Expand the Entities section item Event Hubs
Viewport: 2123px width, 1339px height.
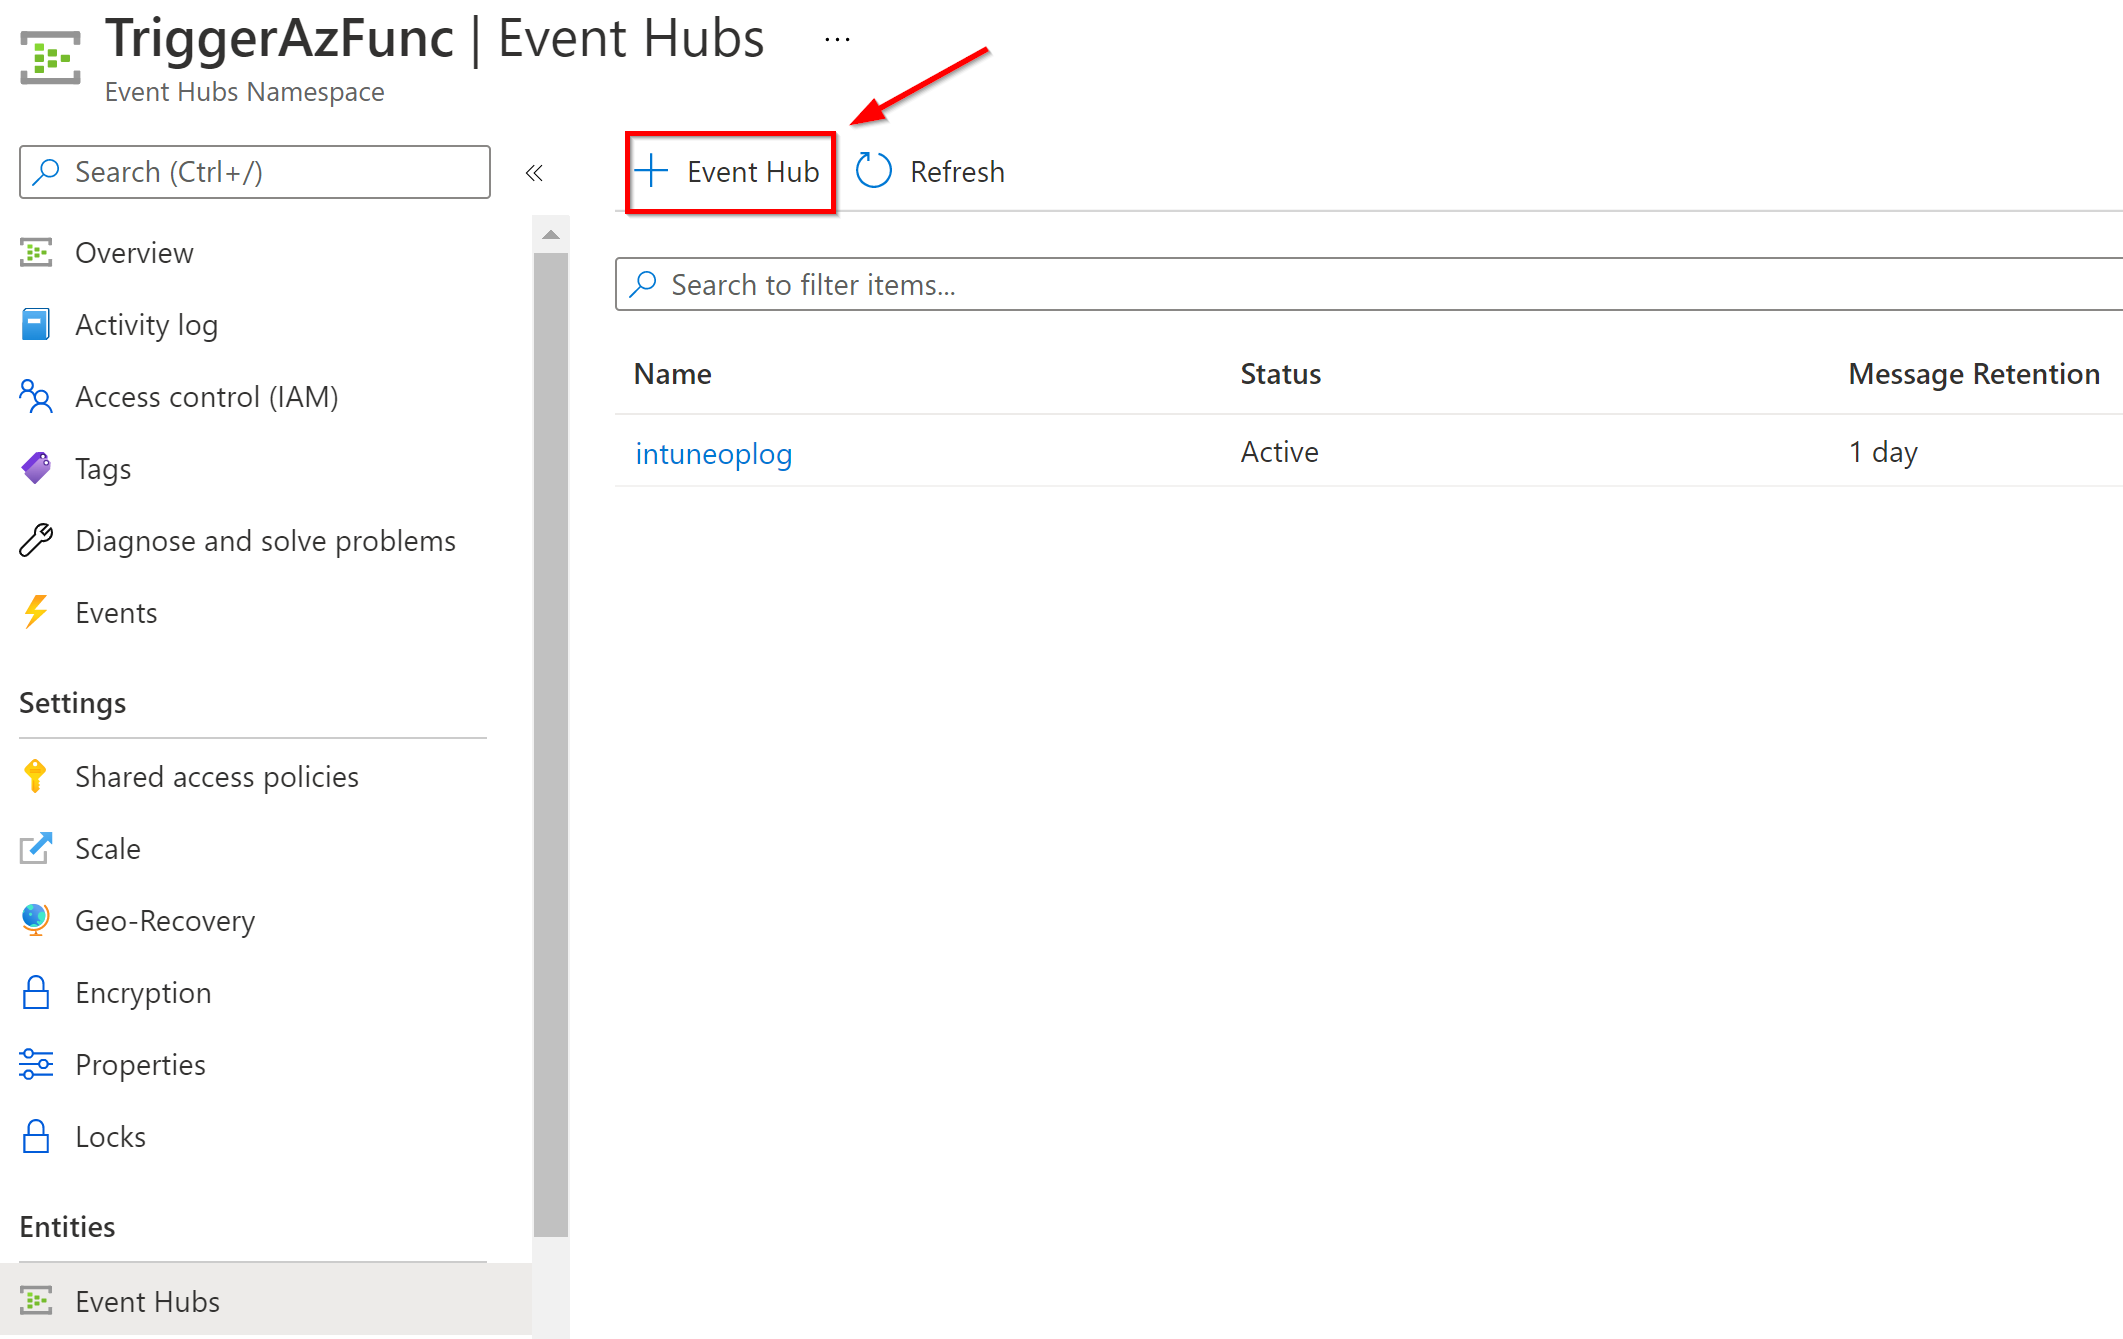tap(147, 1301)
